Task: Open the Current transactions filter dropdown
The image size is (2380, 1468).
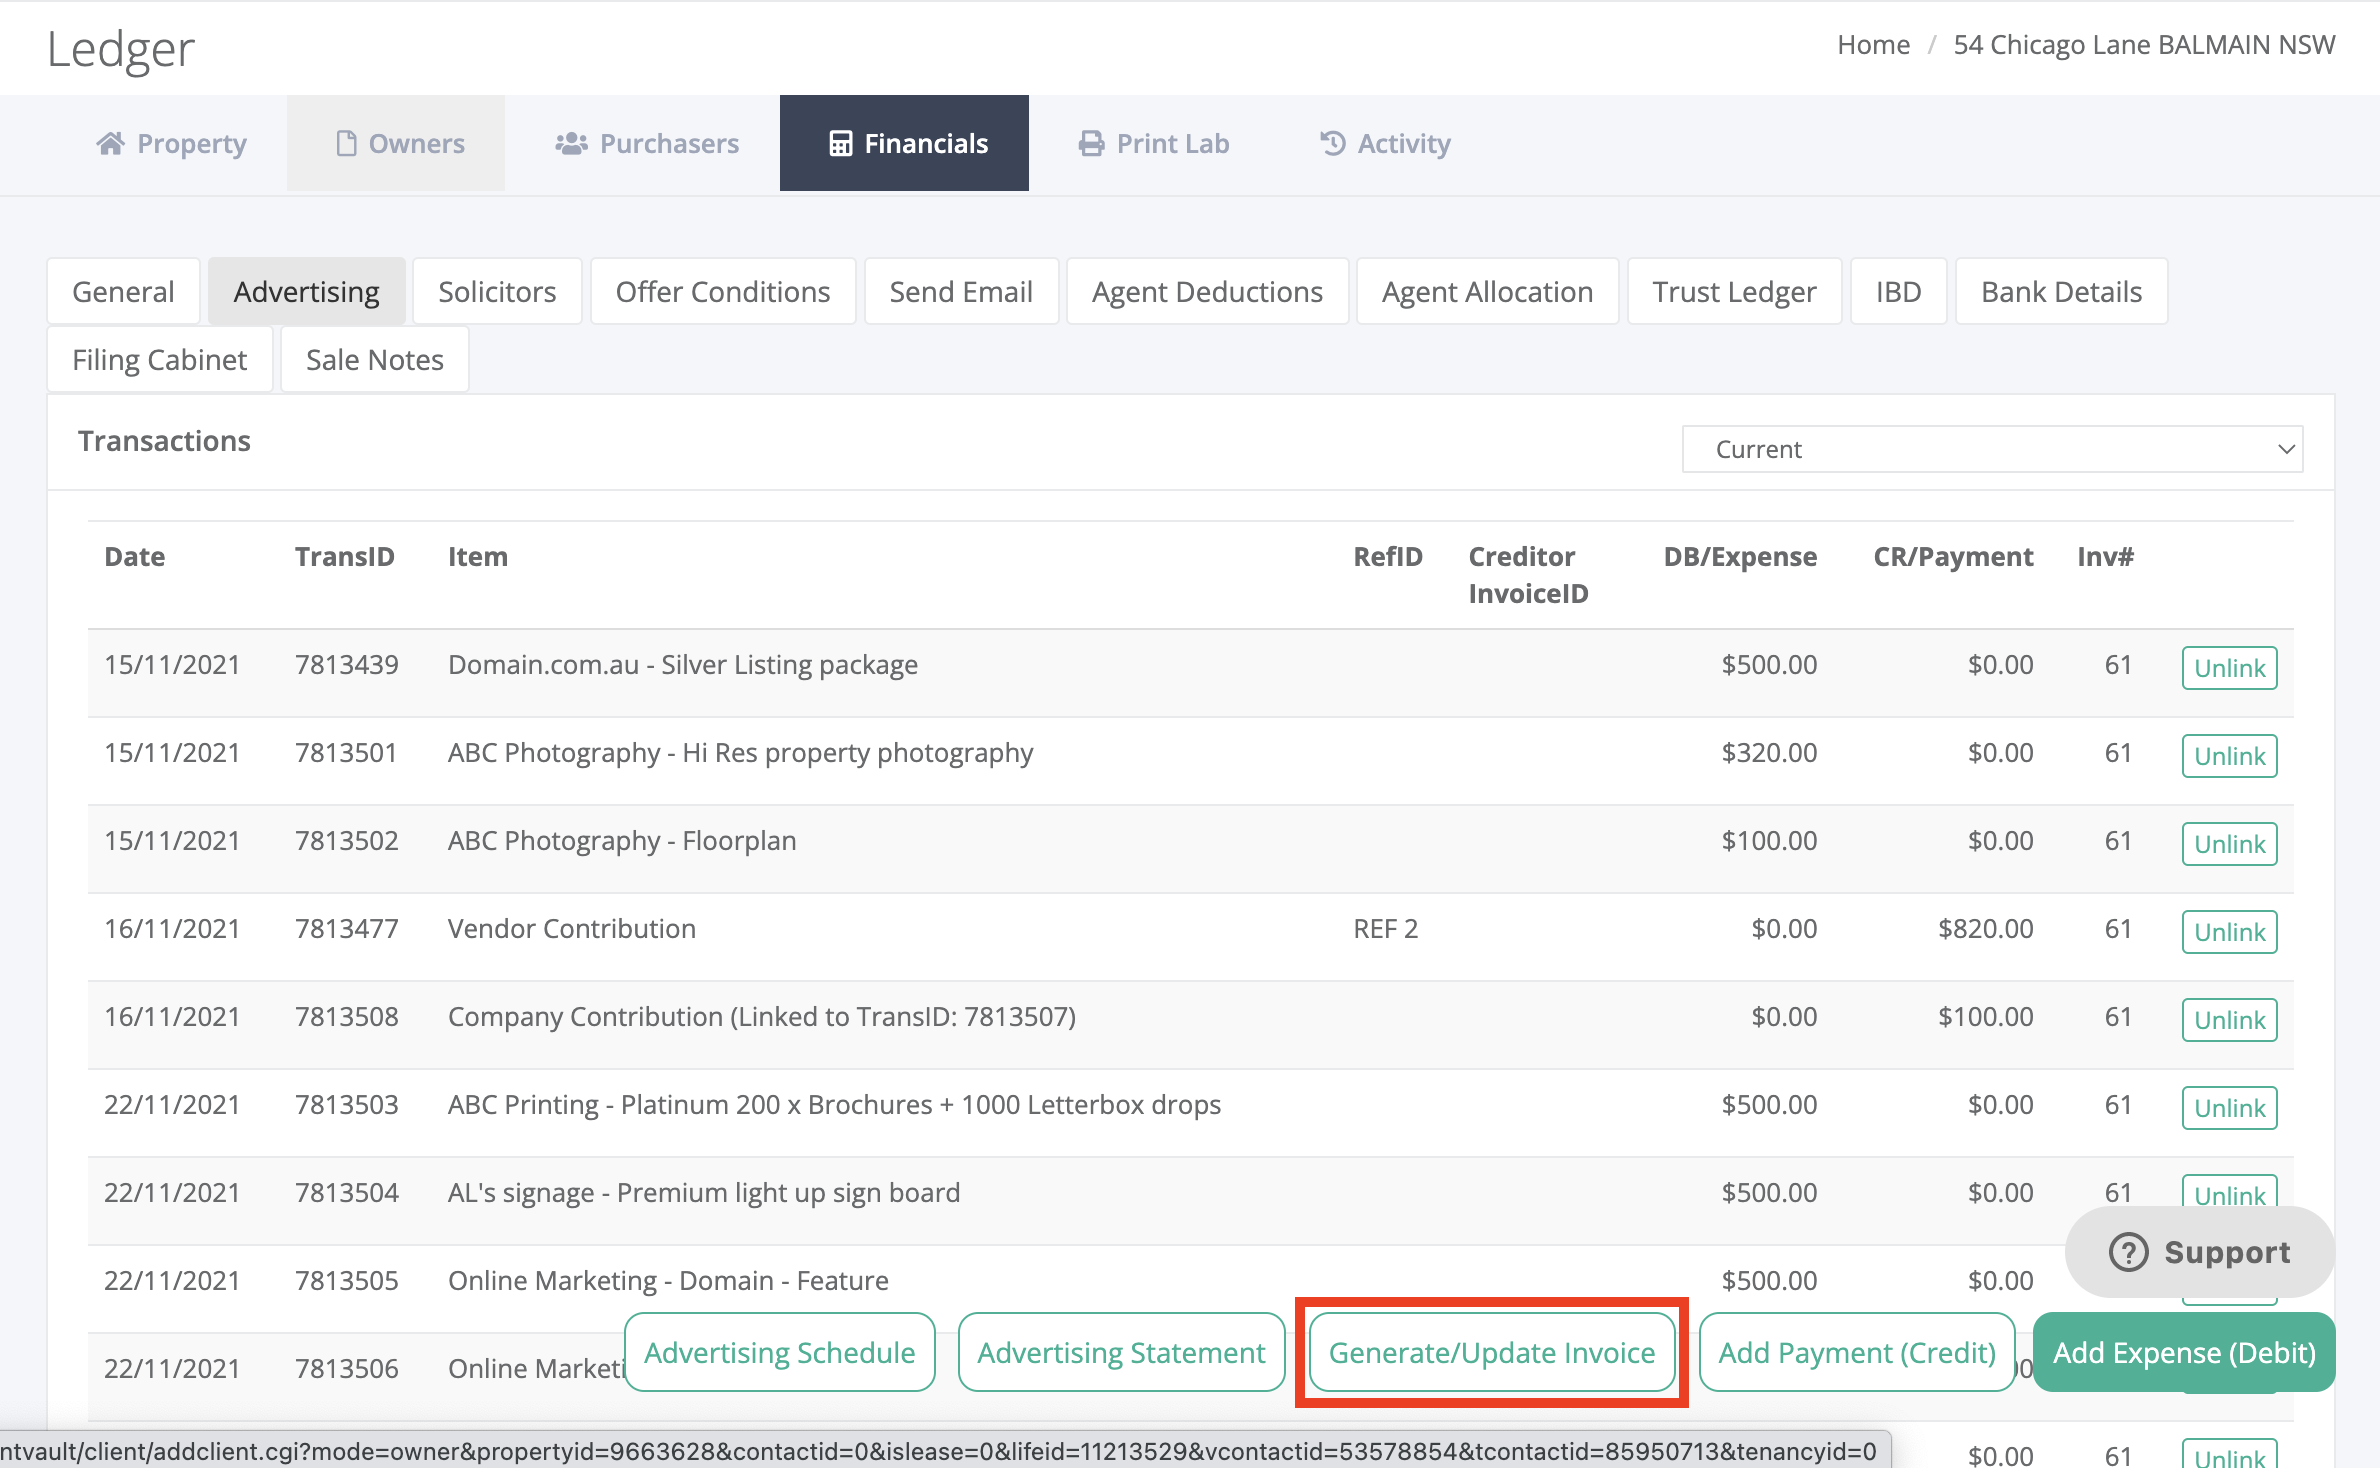Action: [x=1992, y=449]
